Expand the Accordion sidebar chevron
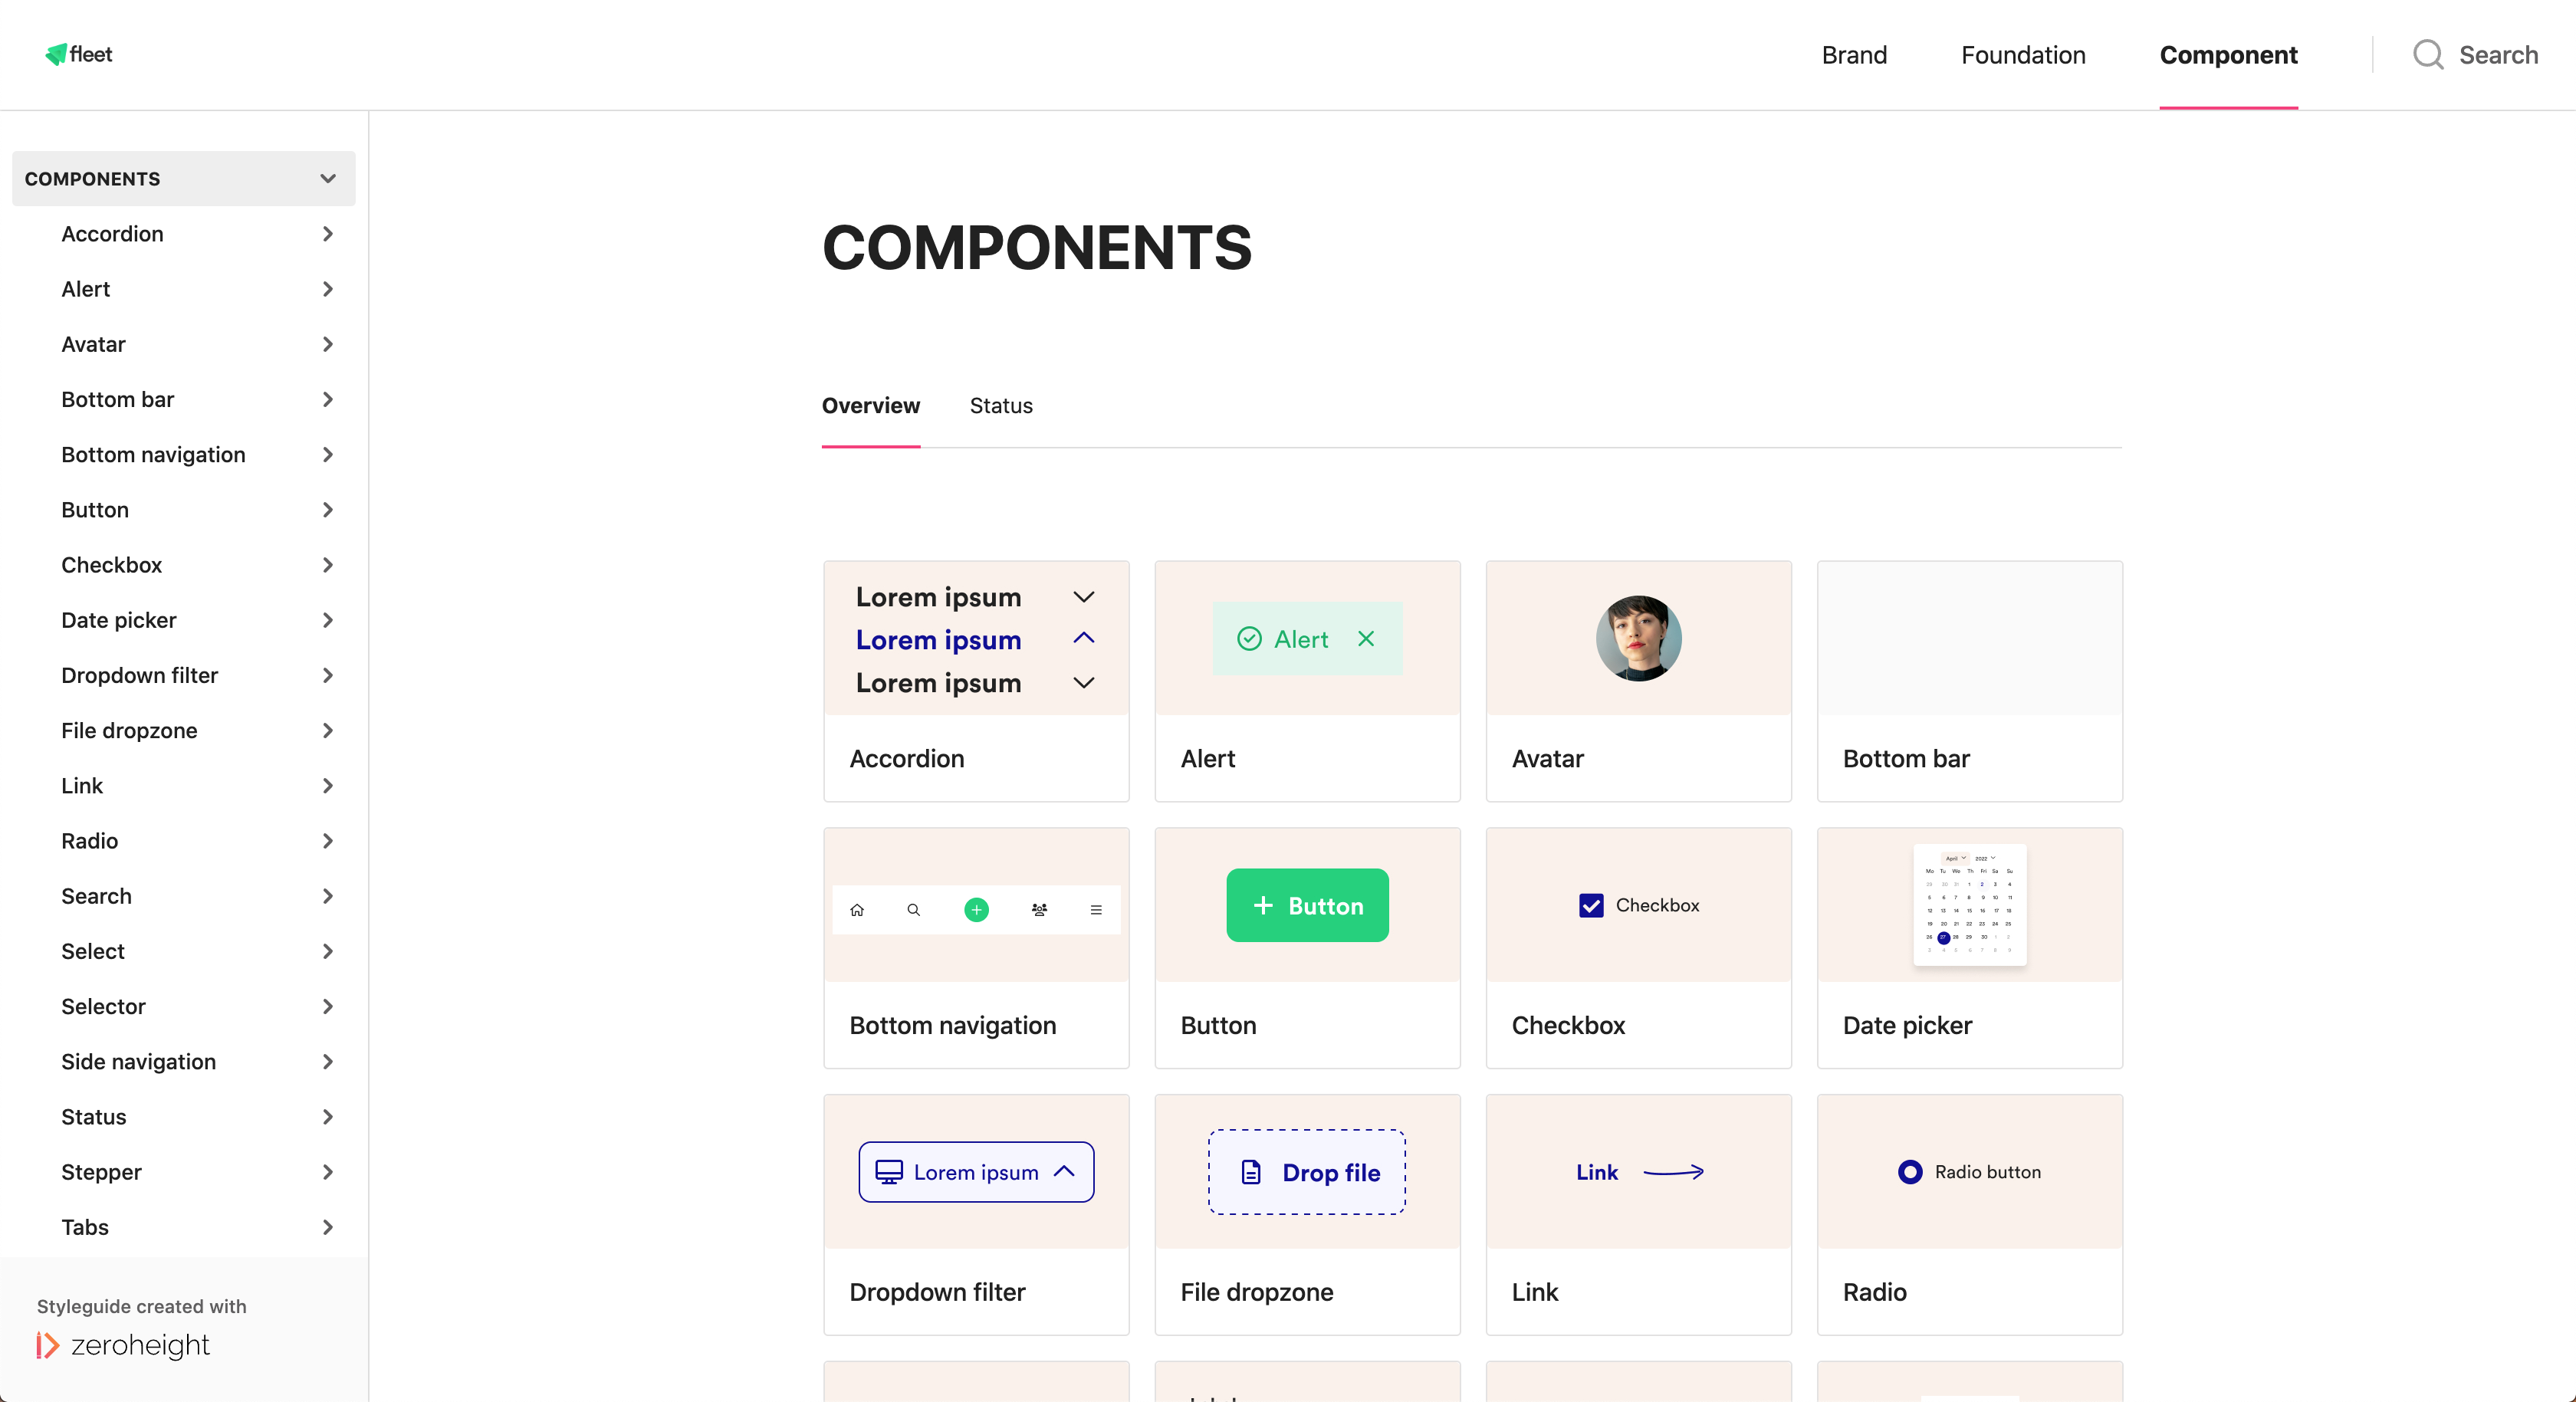The height and width of the screenshot is (1402, 2576). (x=328, y=234)
